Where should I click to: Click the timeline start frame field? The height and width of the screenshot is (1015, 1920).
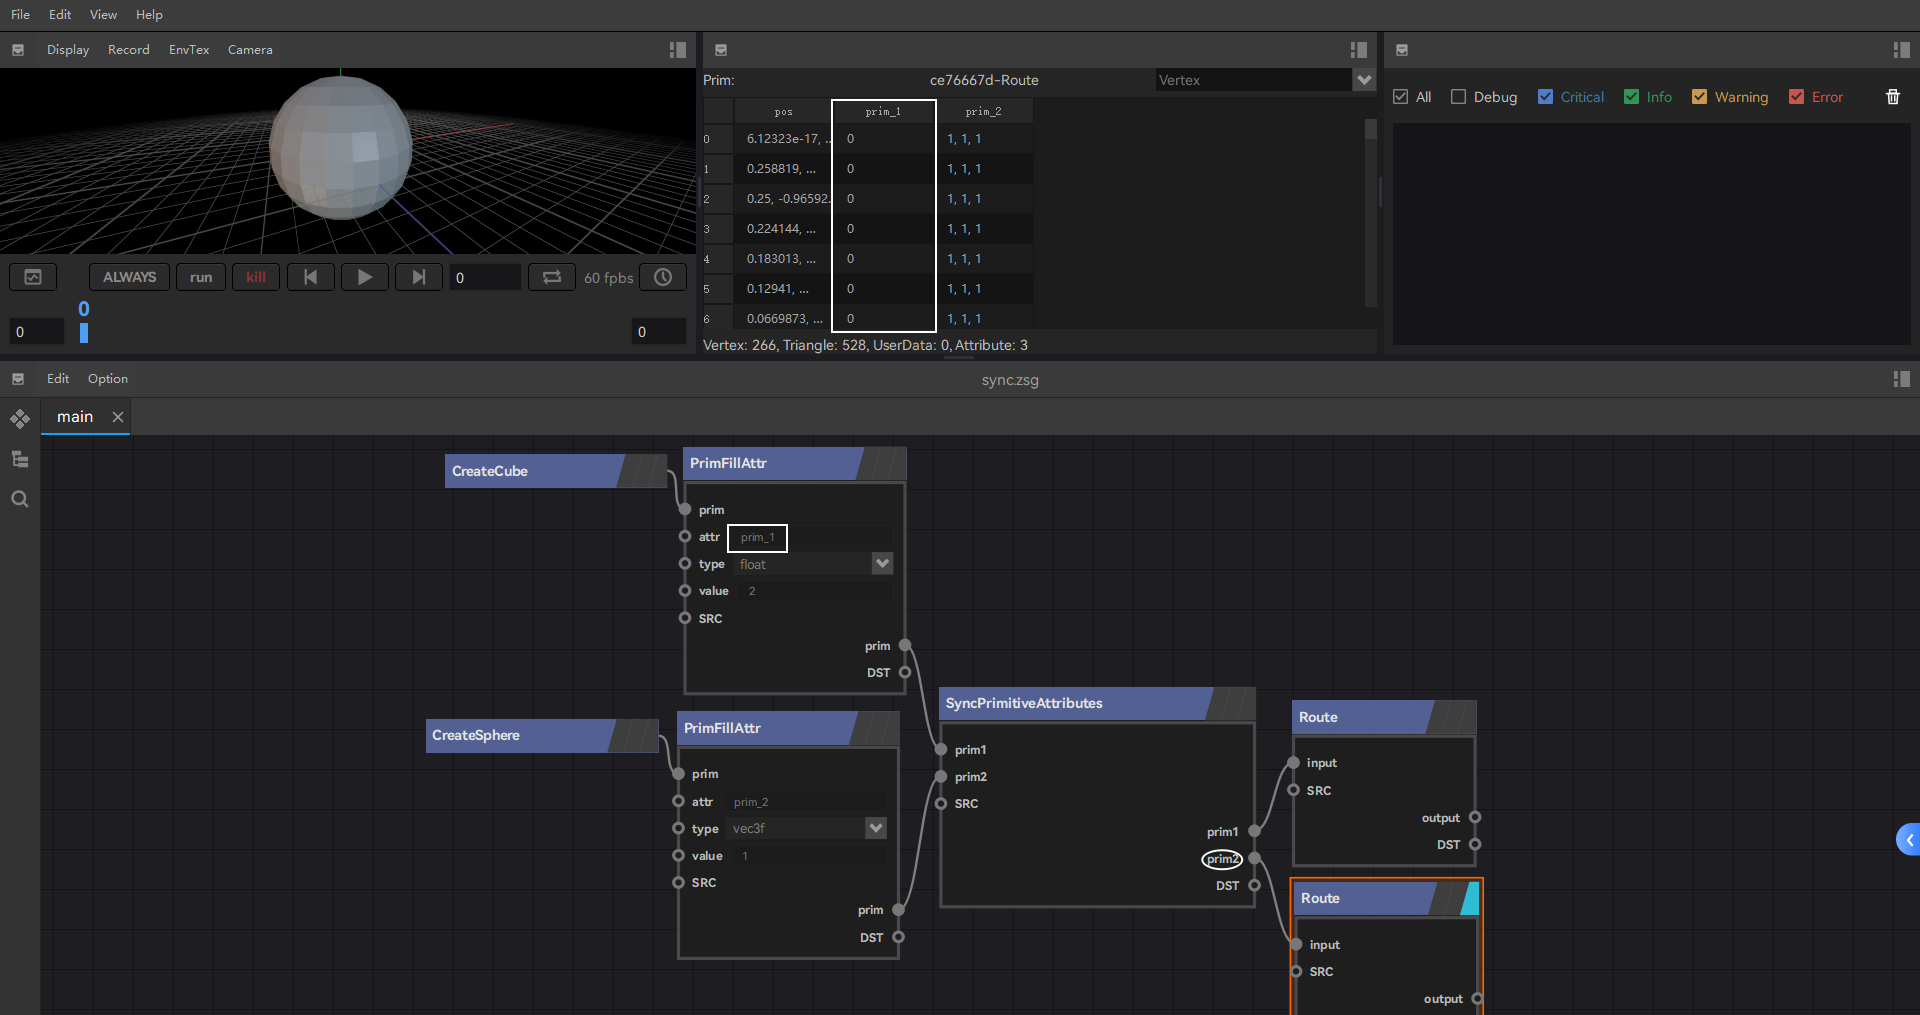click(x=37, y=332)
